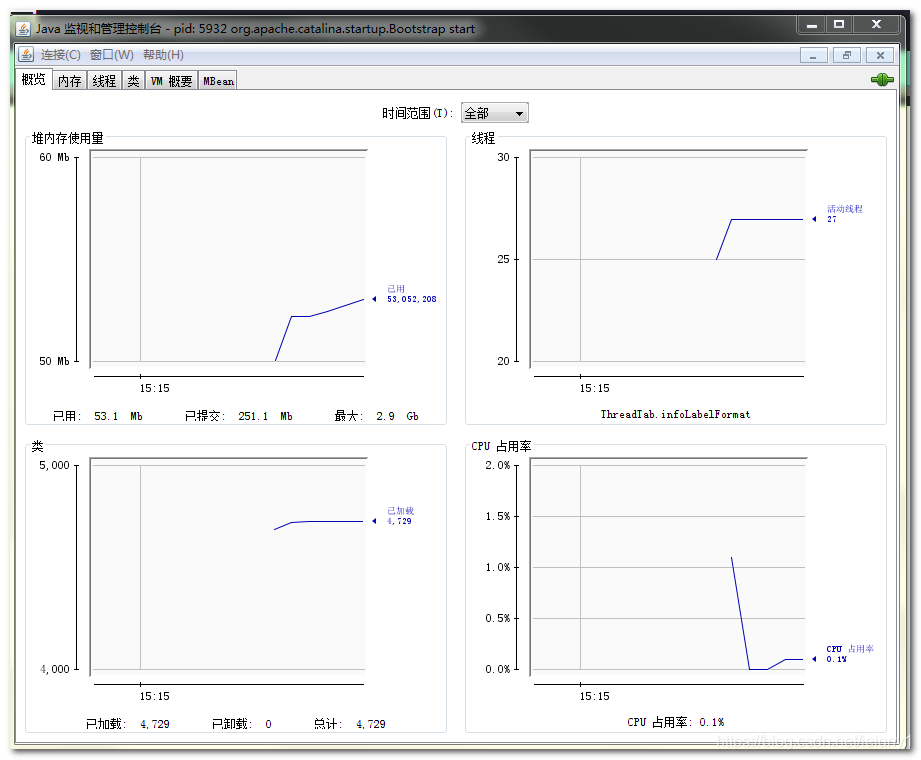The image size is (921, 760).
Task: Switch to the 线程 tab
Action: click(x=104, y=80)
